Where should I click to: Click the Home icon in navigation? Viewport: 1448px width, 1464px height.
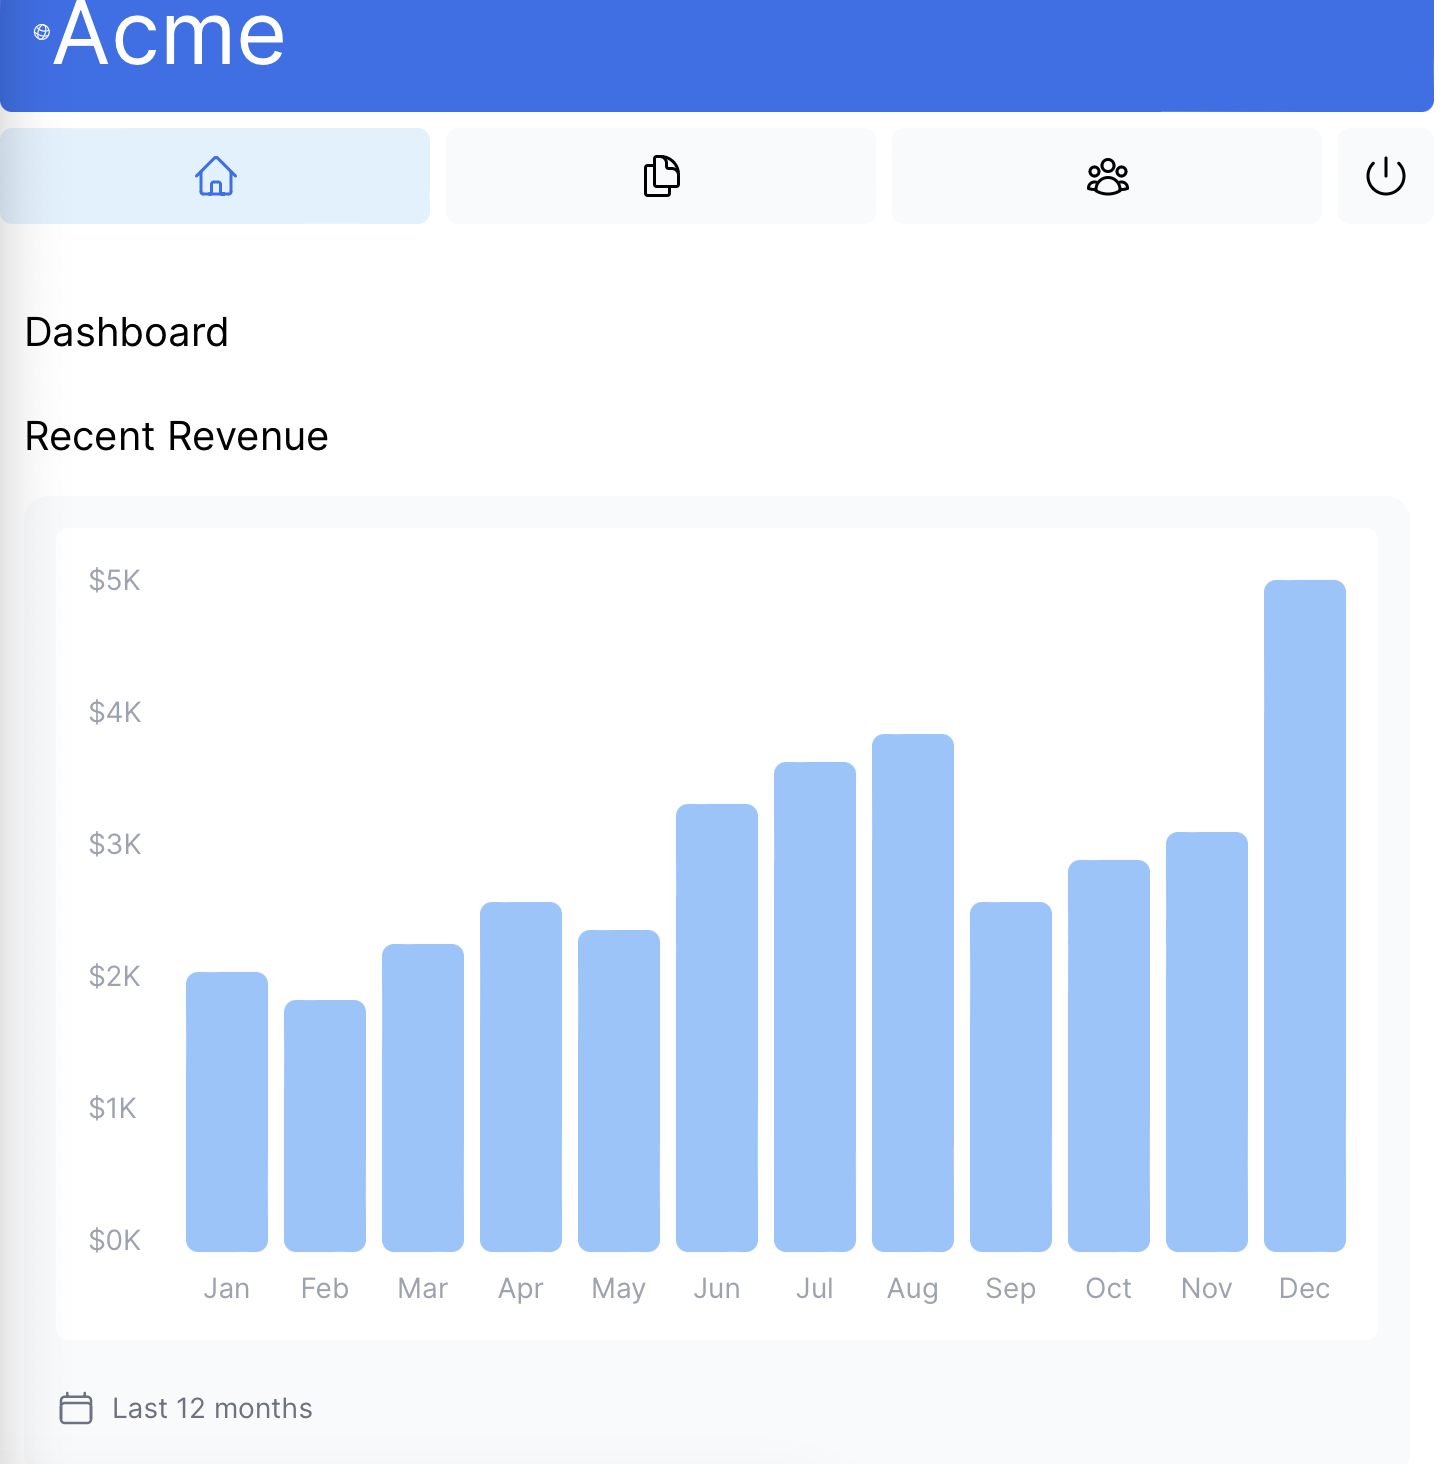[215, 176]
